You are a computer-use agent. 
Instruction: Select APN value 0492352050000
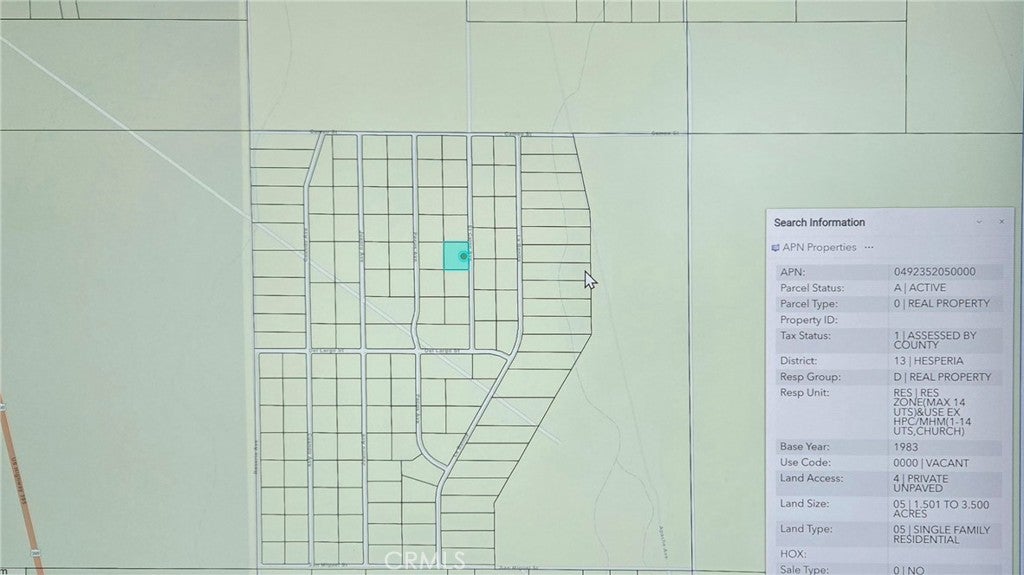click(935, 272)
